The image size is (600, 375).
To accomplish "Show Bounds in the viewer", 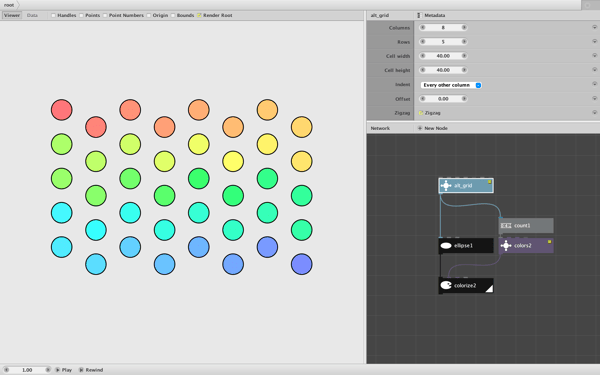I will 173,15.
